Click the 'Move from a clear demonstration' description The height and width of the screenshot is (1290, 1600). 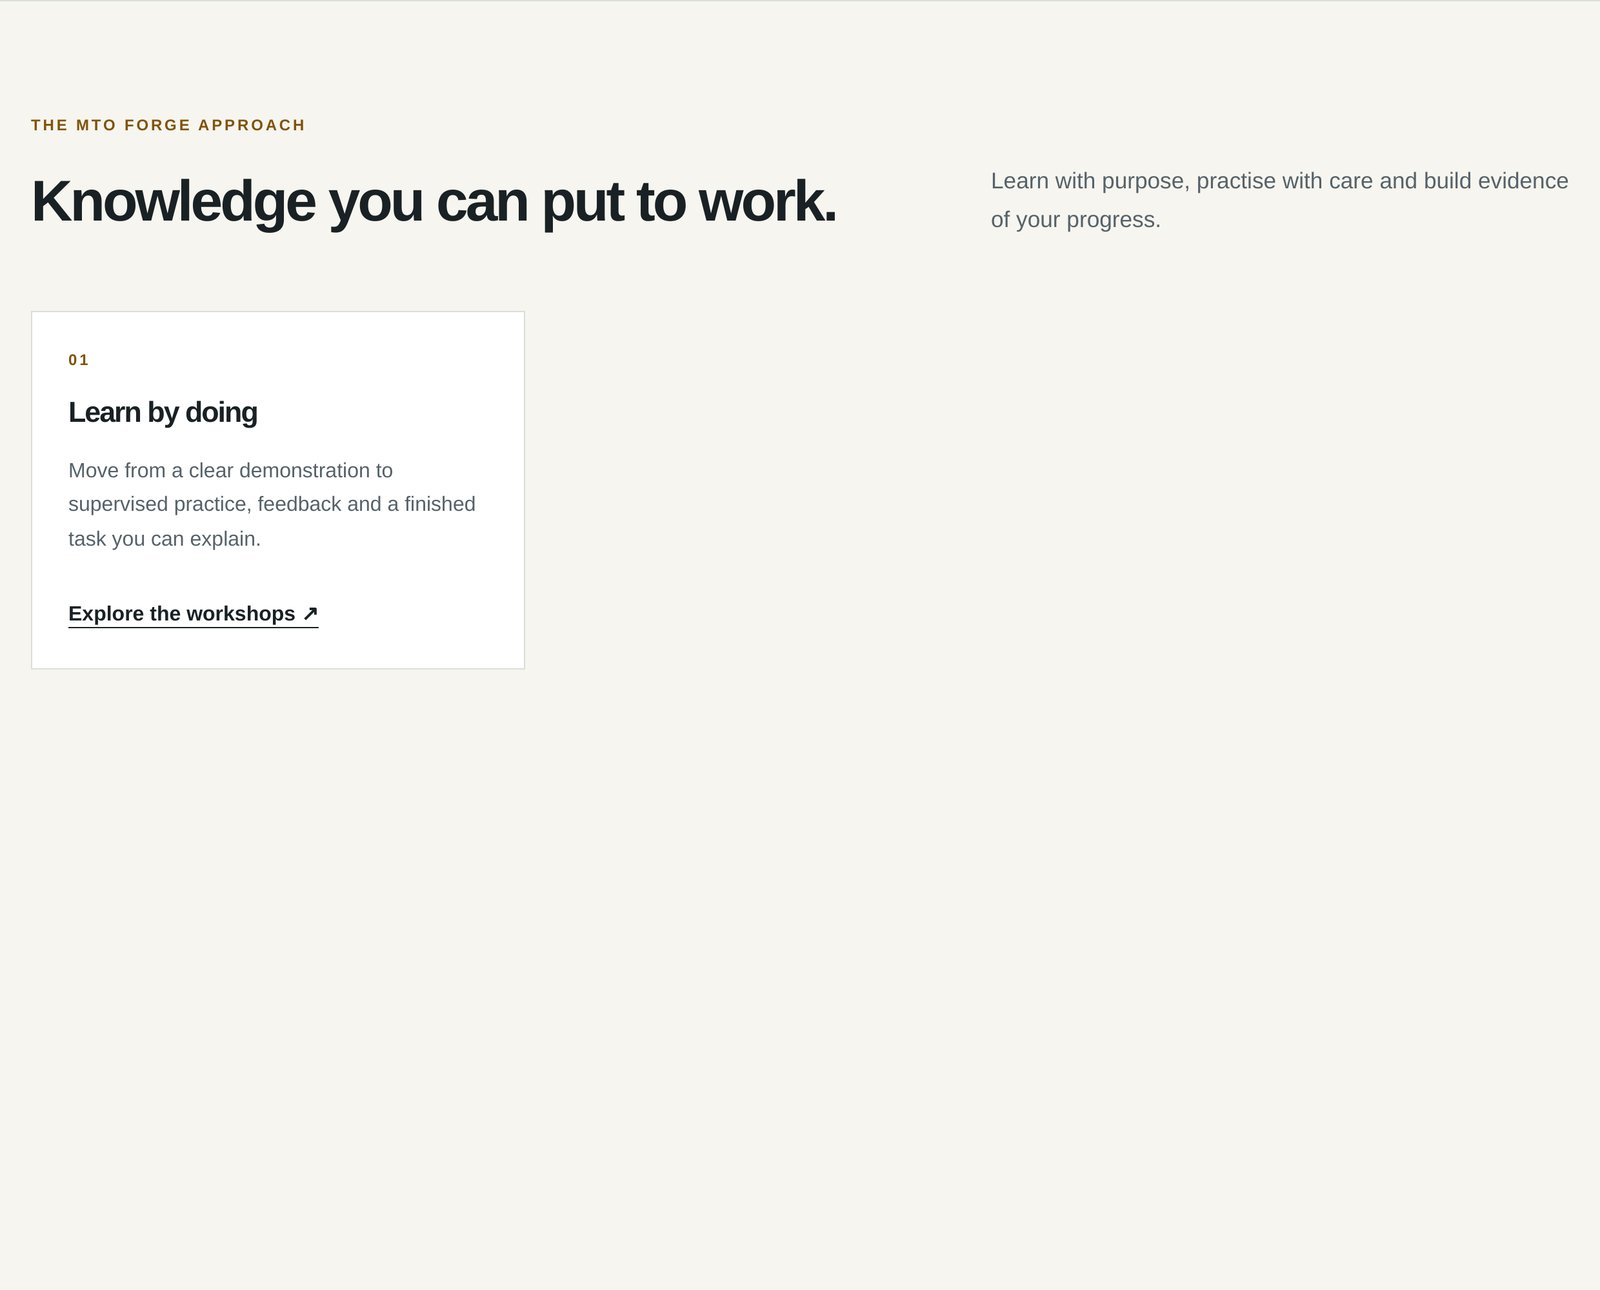tap(272, 504)
